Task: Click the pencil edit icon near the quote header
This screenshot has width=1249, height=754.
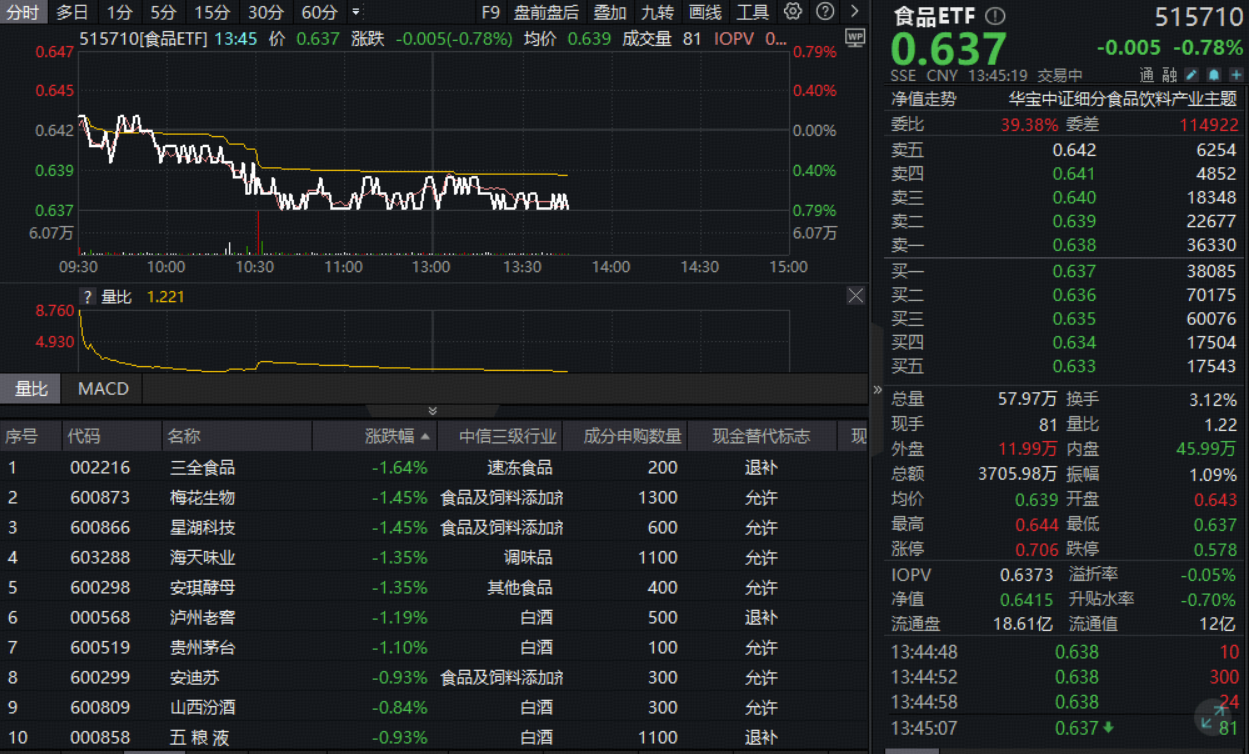Action: [1192, 74]
